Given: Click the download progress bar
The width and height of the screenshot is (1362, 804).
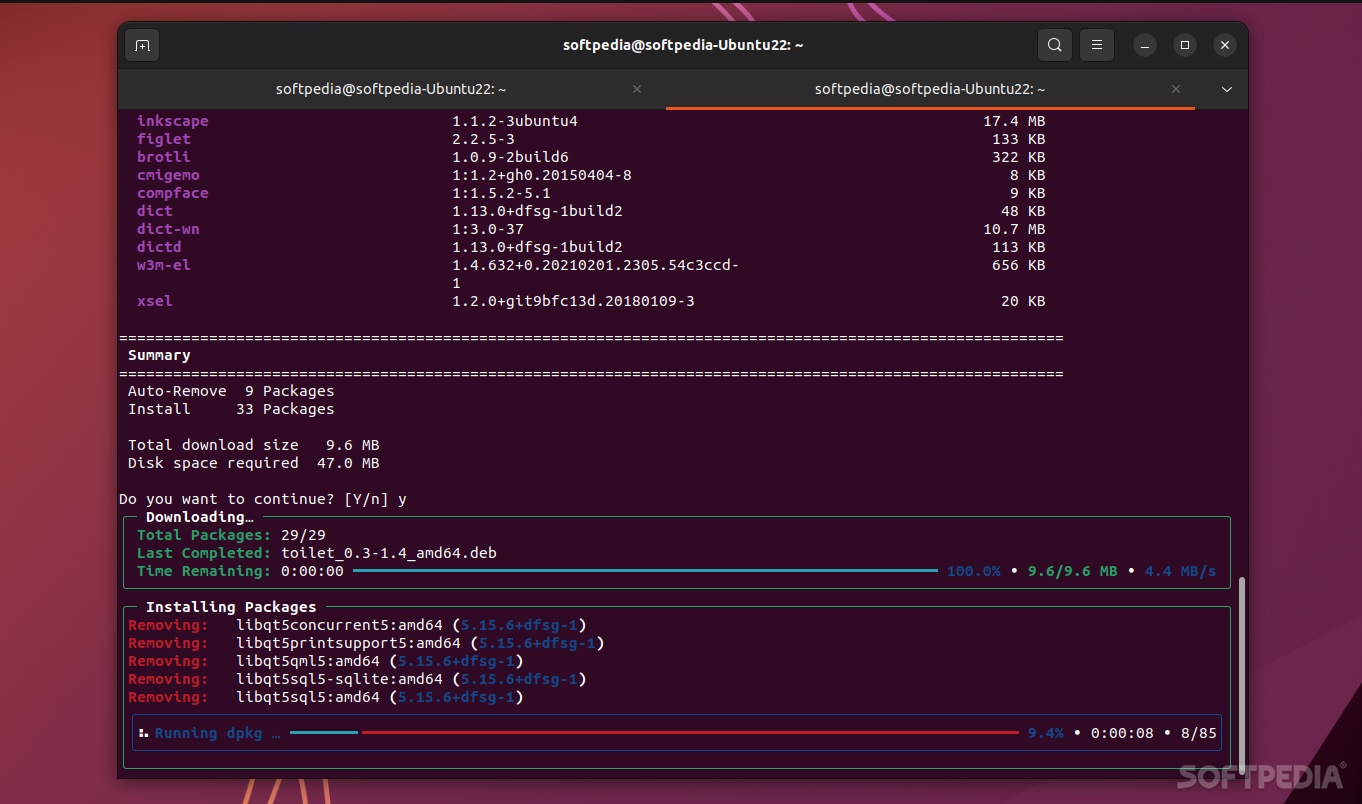Looking at the screenshot, I should tap(647, 571).
